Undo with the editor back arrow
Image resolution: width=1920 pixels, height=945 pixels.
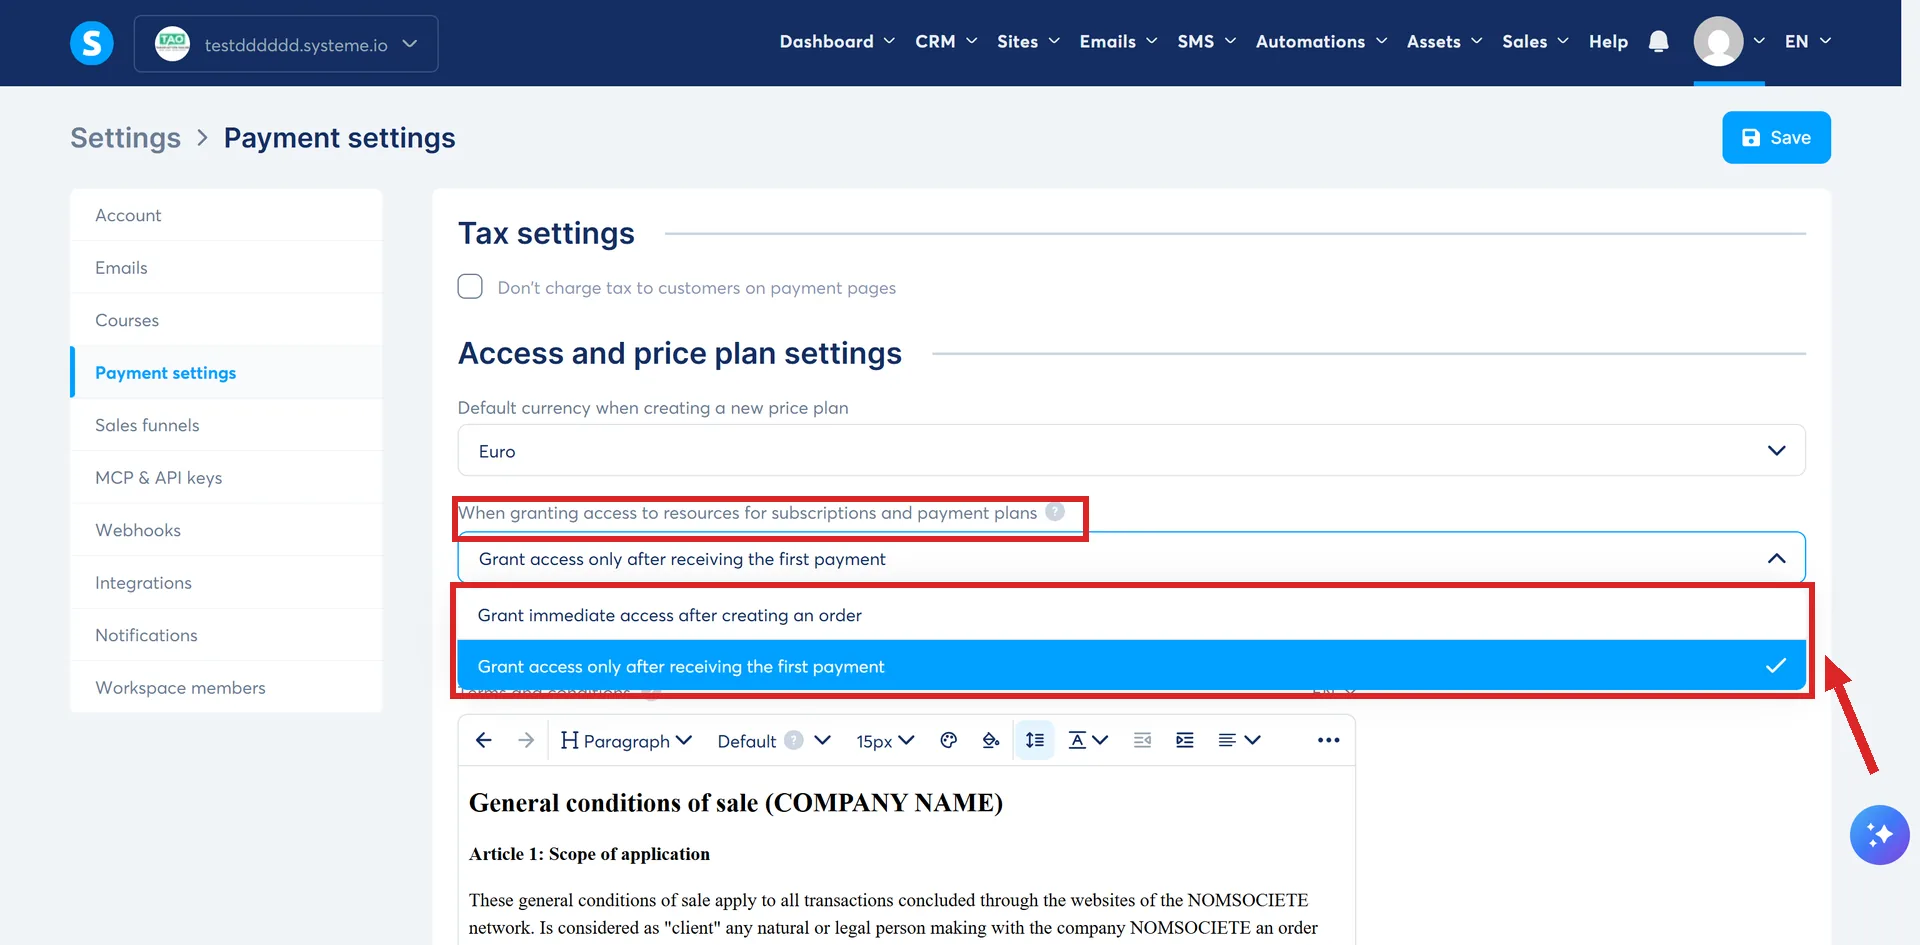pyautogui.click(x=484, y=740)
